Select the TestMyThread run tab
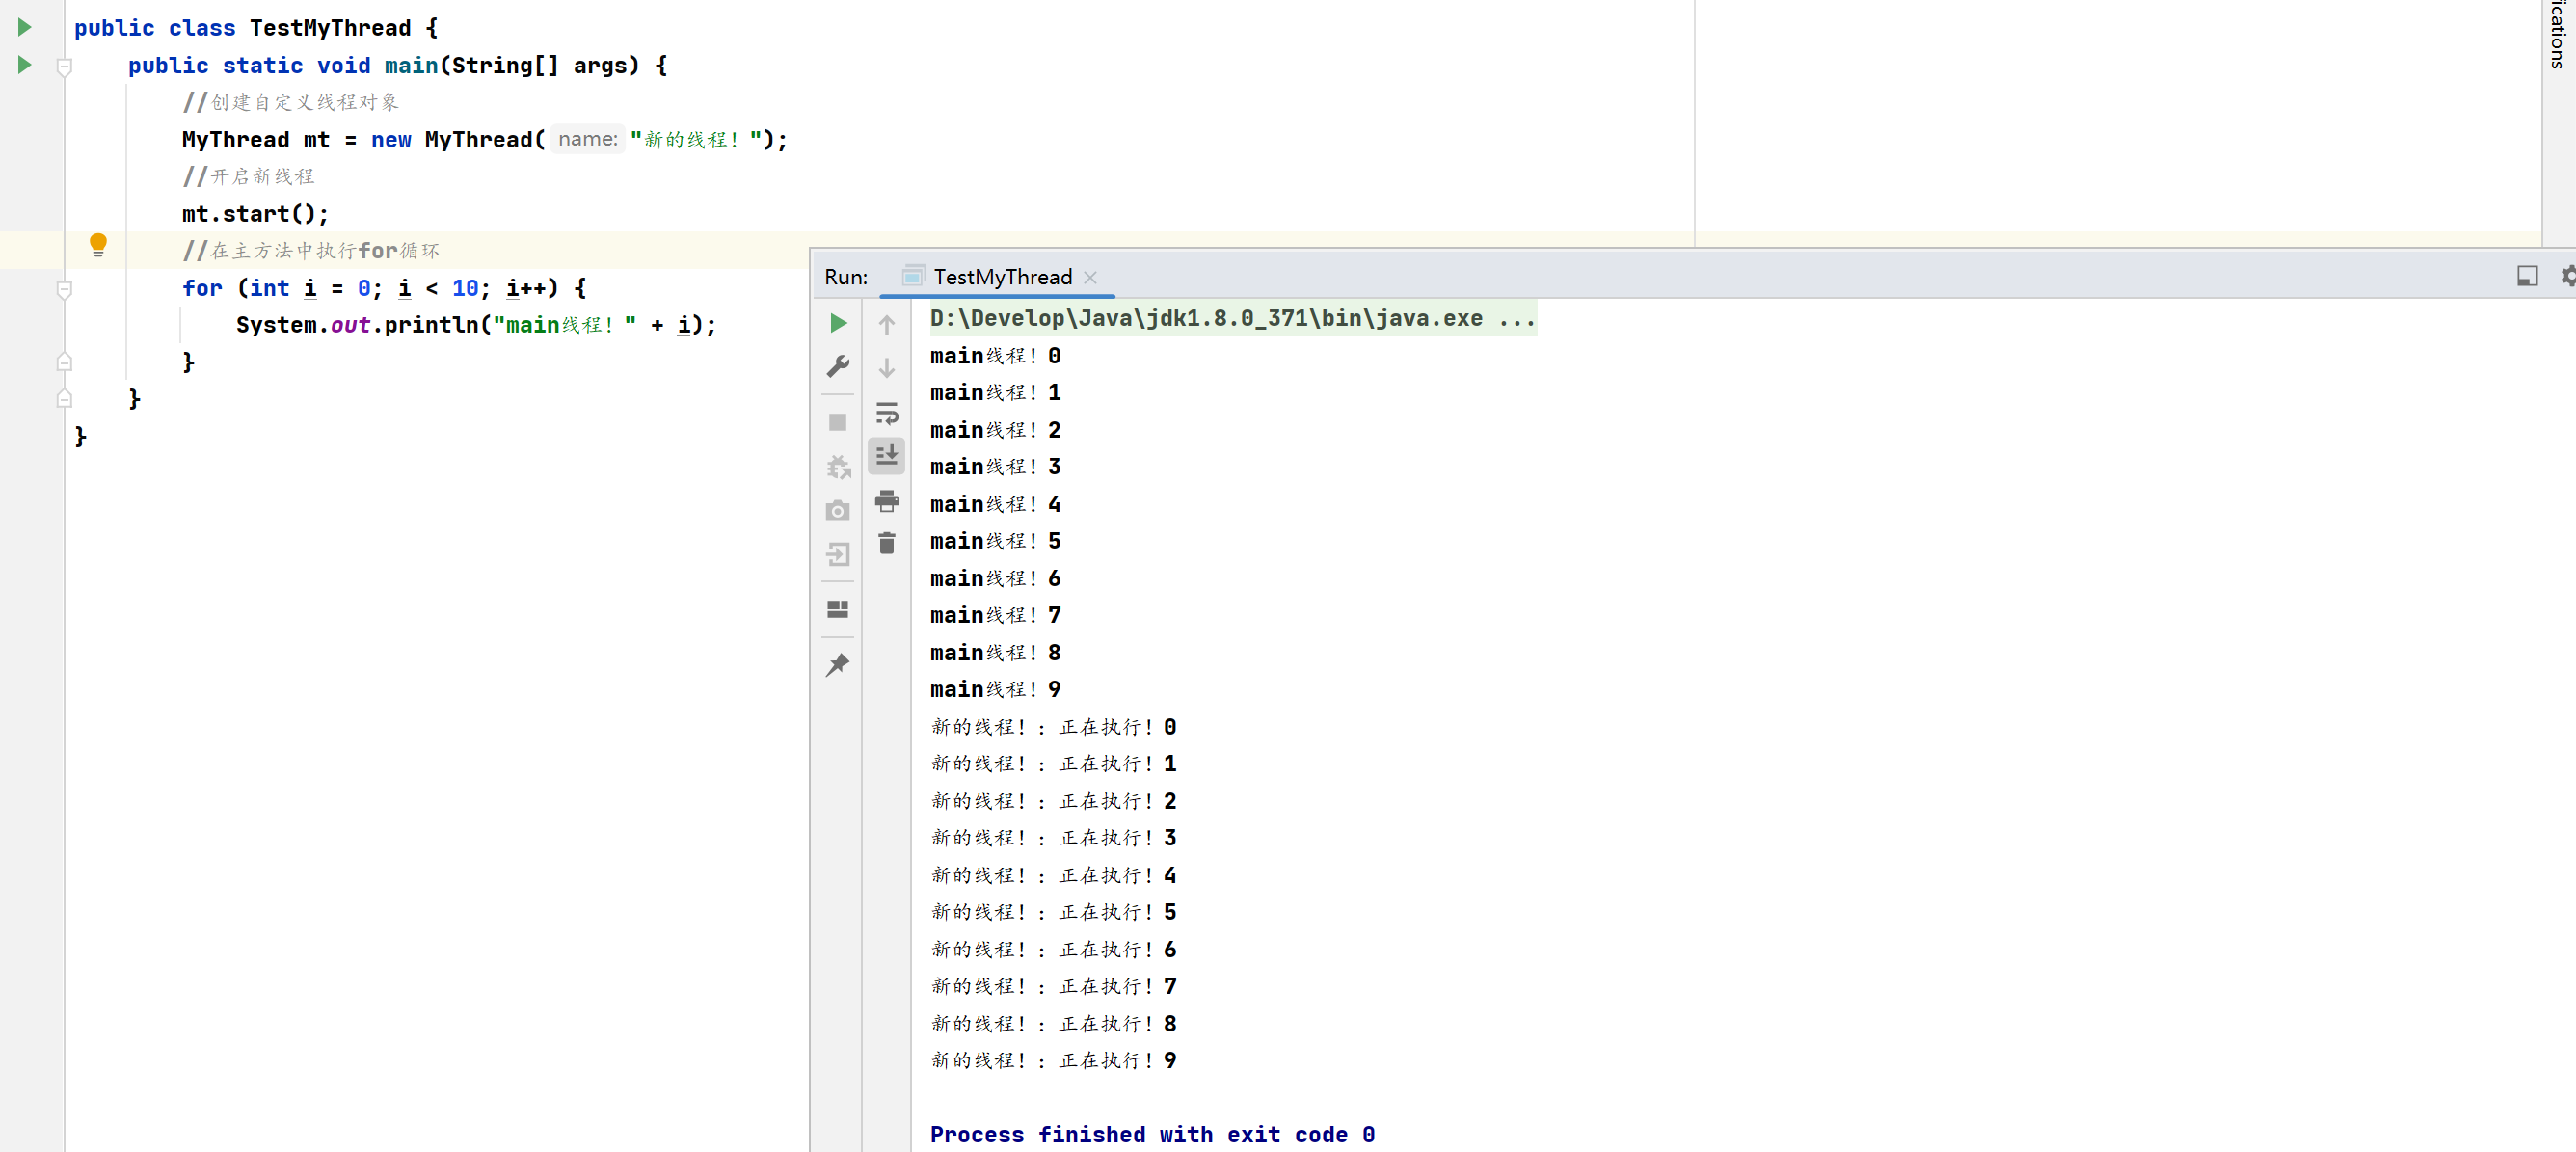 click(1002, 277)
